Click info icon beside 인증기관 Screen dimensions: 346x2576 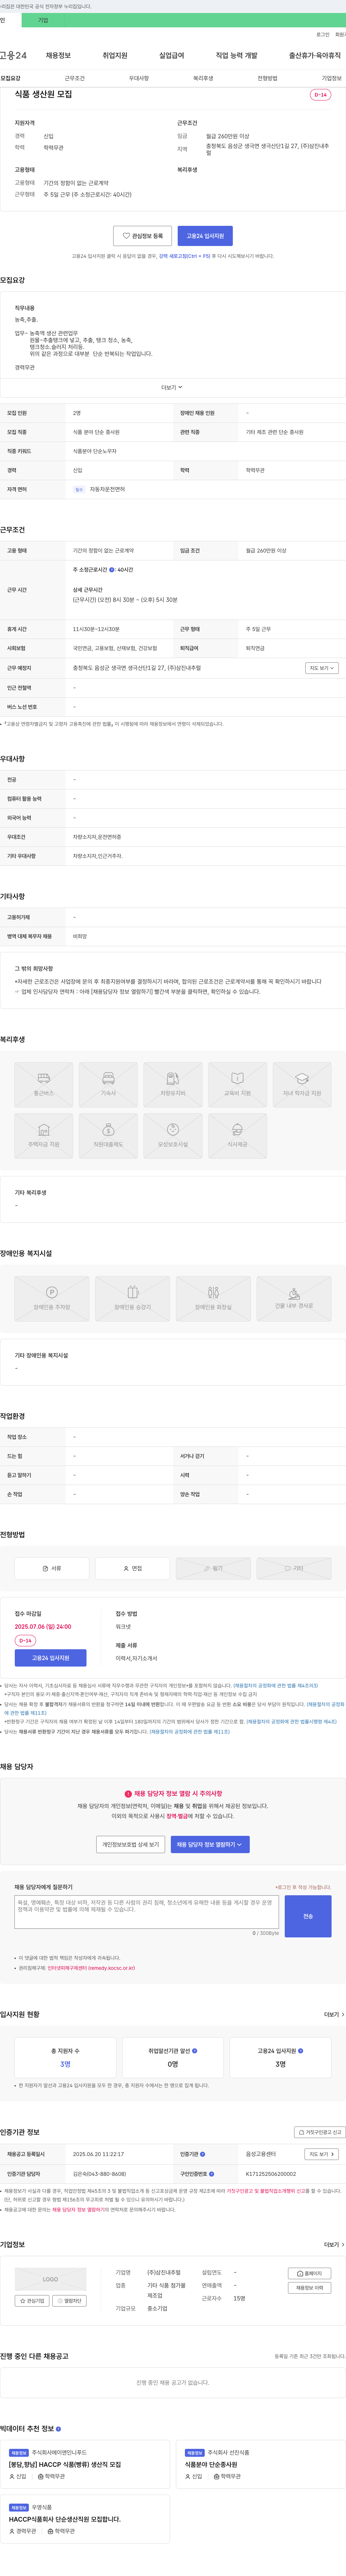(202, 2154)
